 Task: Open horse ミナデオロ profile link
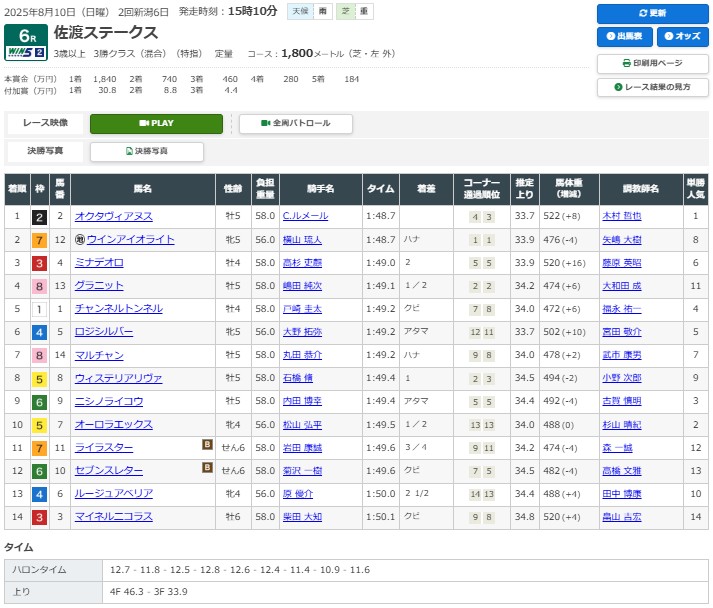pyautogui.click(x=99, y=262)
